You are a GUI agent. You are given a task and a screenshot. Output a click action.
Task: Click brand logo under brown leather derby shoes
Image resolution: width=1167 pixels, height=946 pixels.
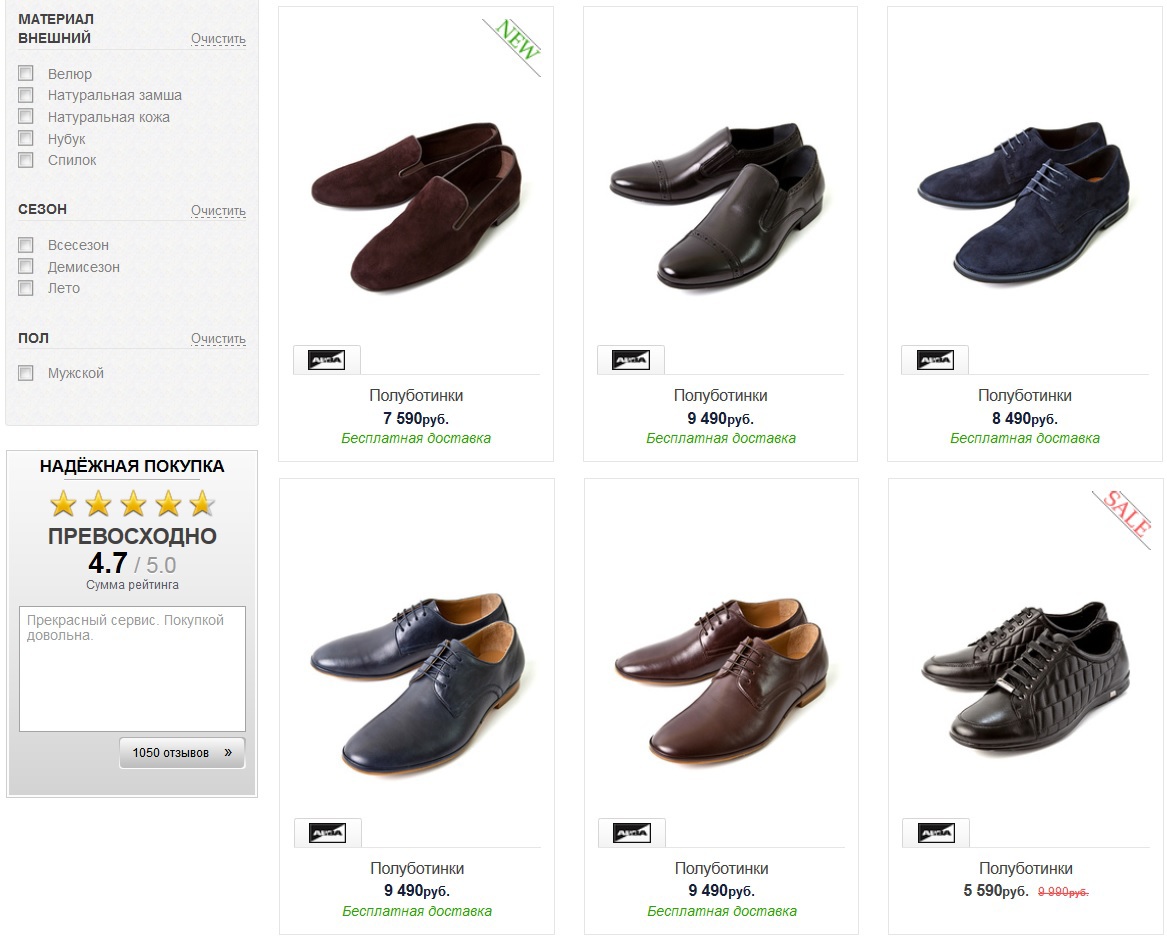pyautogui.click(x=632, y=833)
